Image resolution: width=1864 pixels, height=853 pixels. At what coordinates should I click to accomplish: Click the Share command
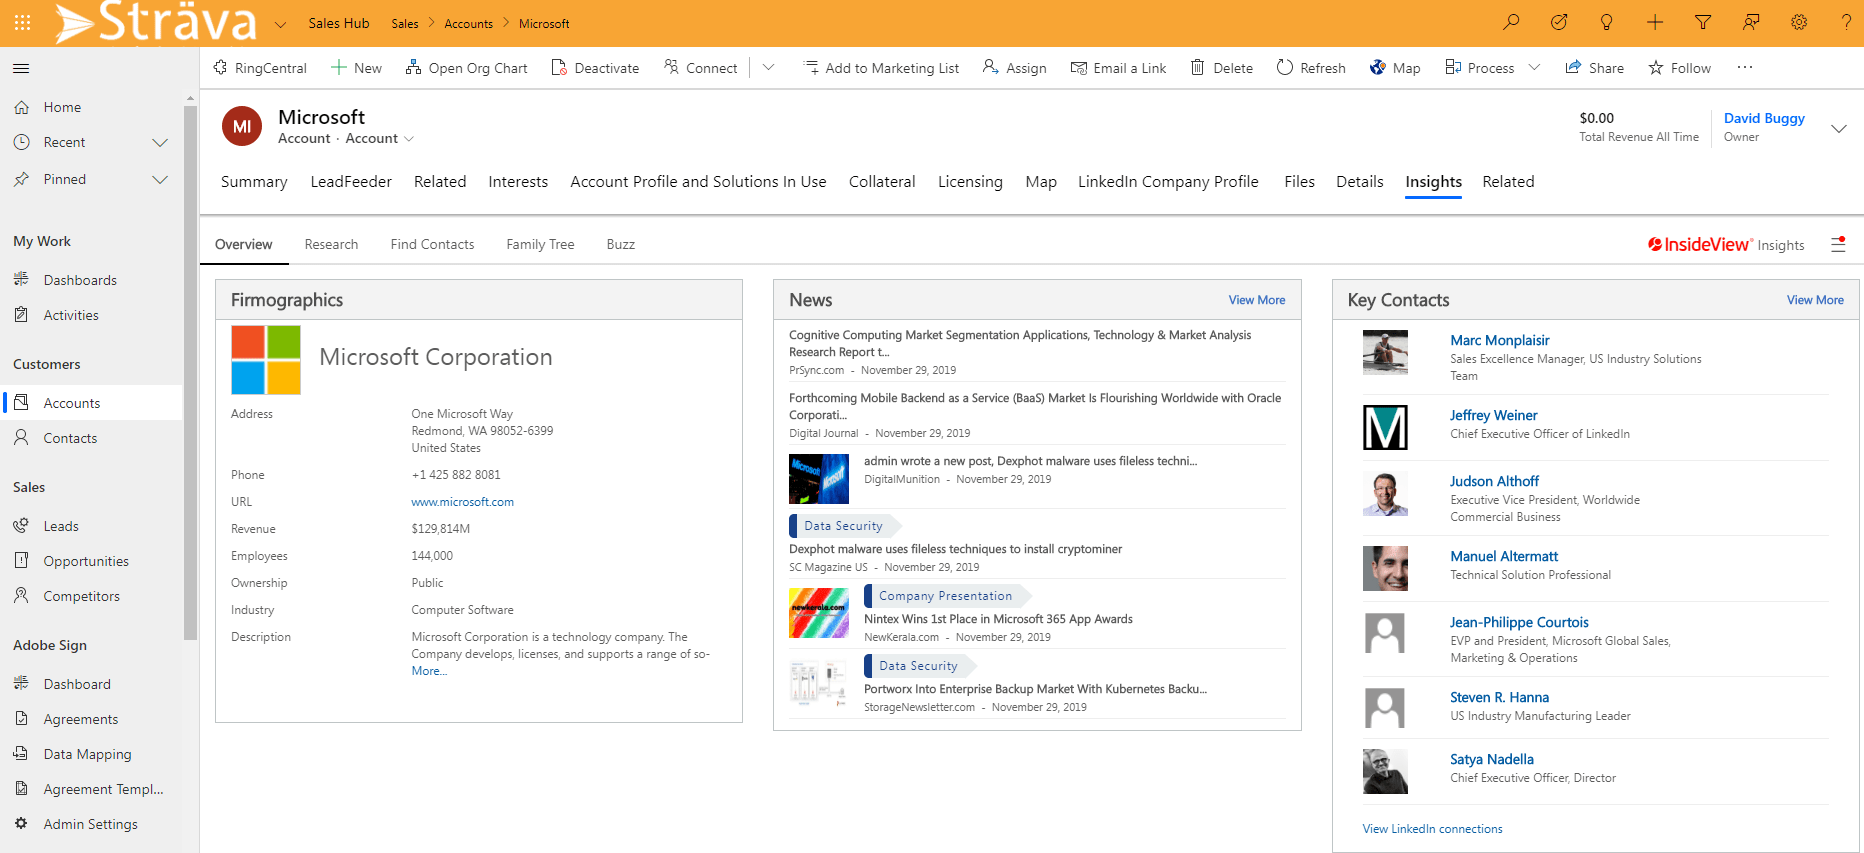[x=1594, y=68]
